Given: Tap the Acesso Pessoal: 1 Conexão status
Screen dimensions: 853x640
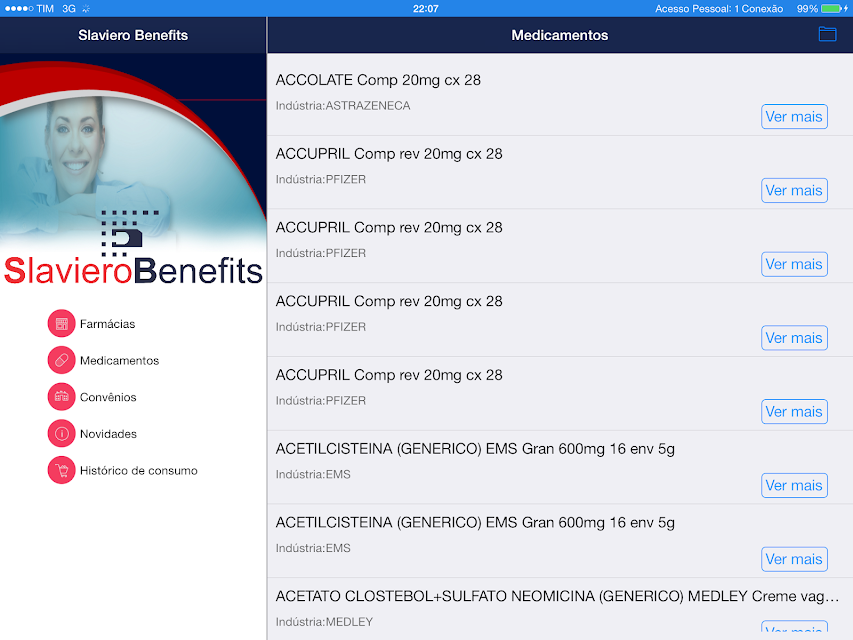Looking at the screenshot, I should click(719, 9).
